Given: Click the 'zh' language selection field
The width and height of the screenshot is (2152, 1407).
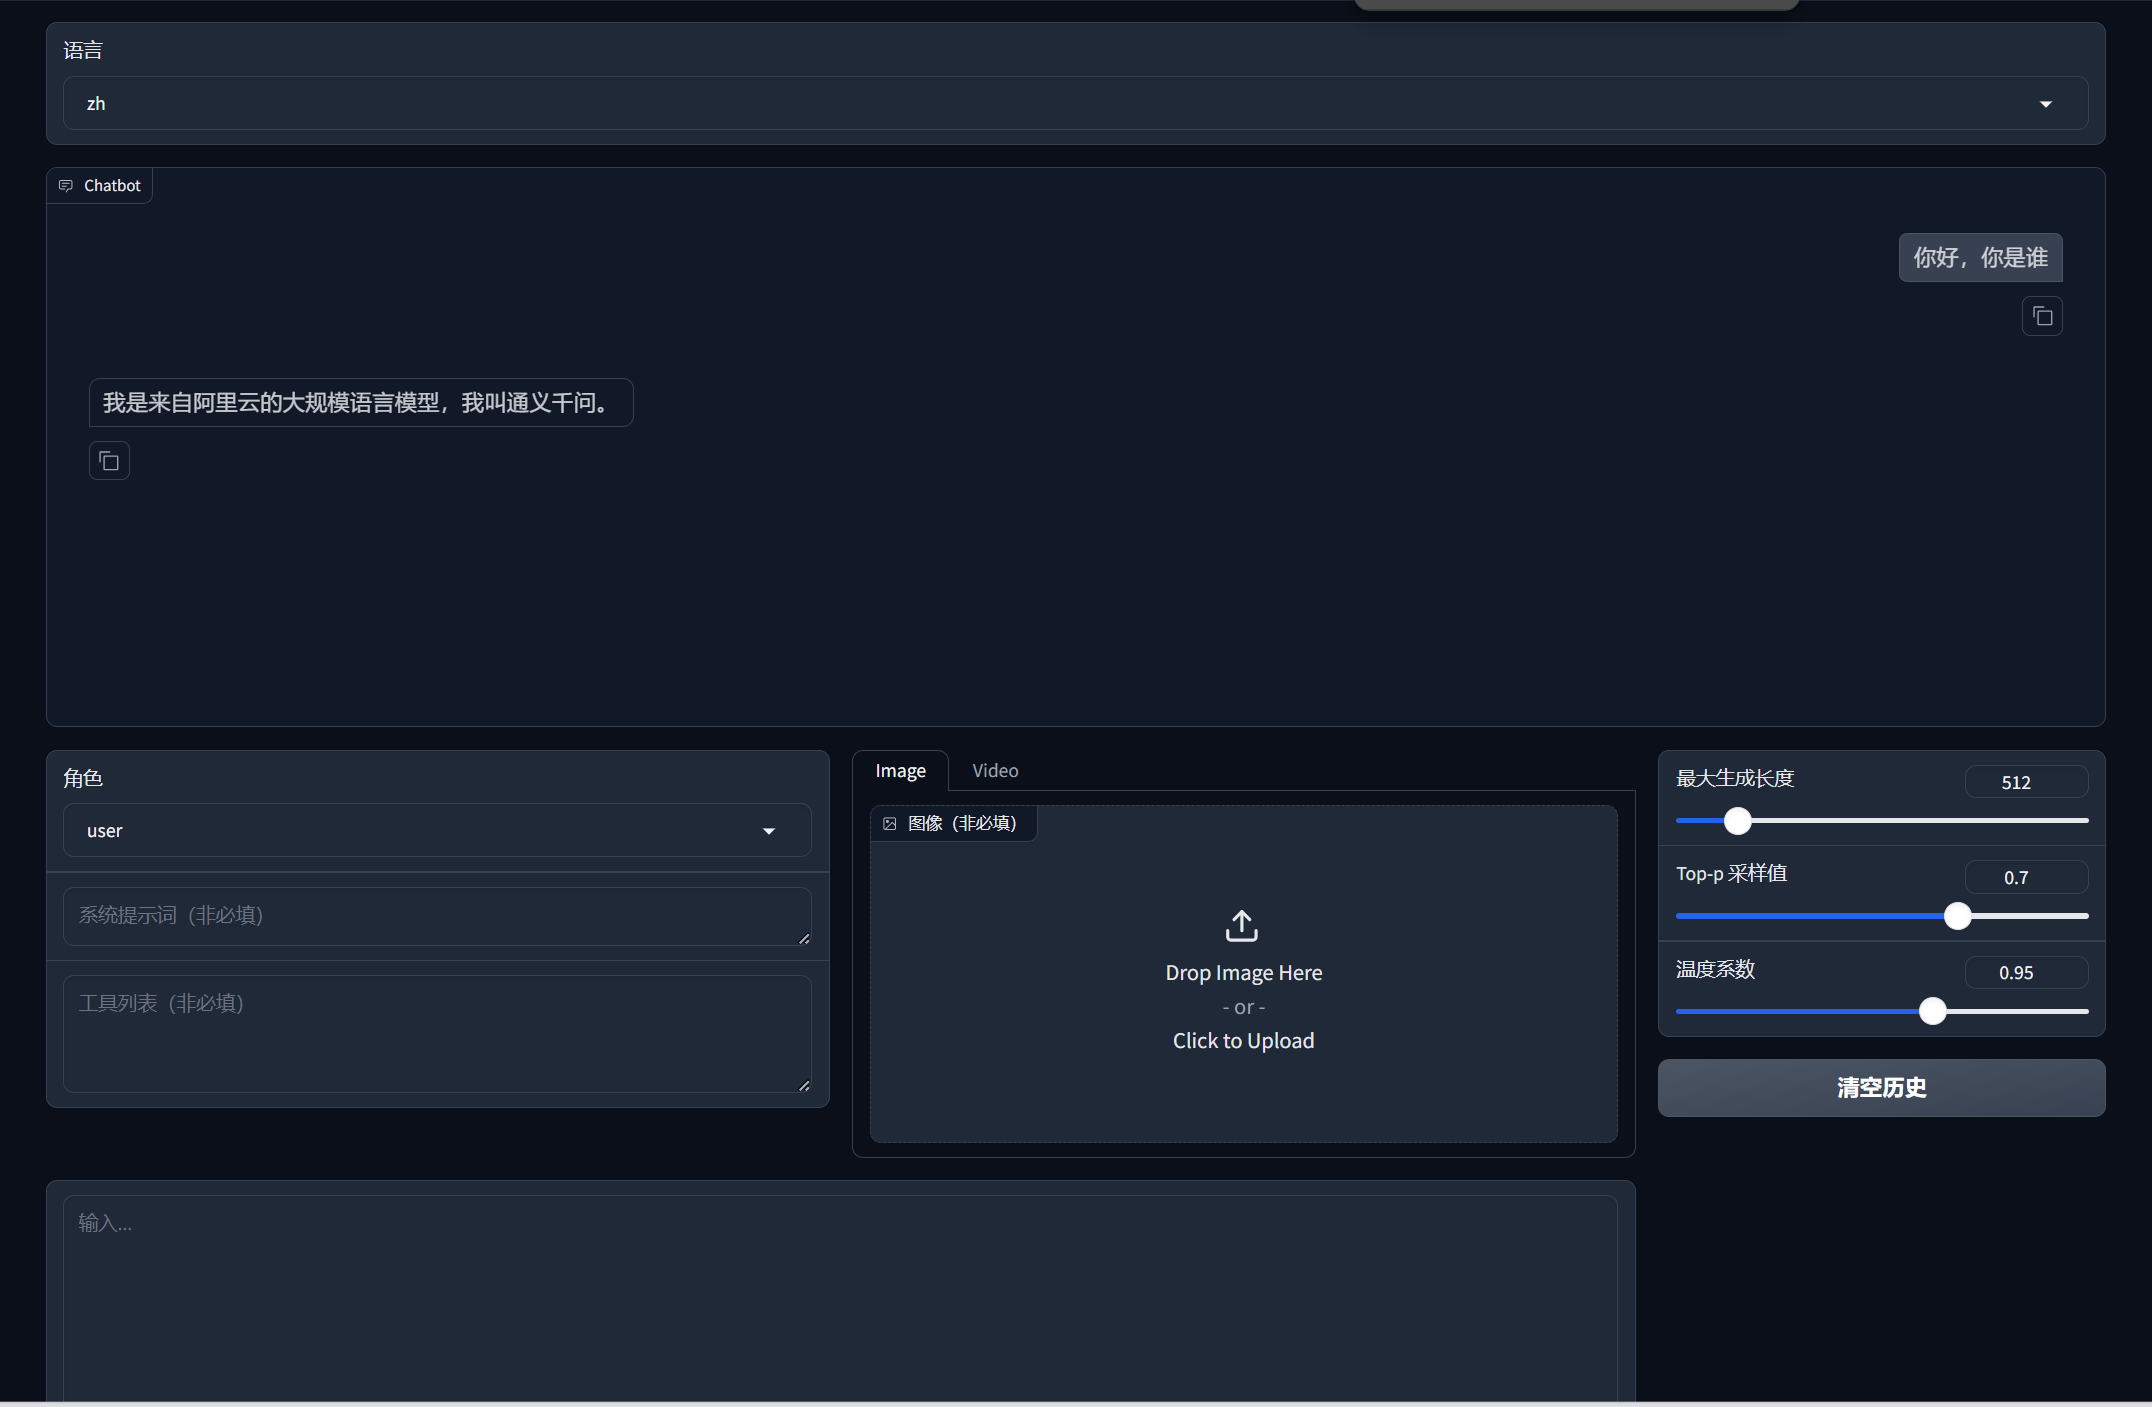Looking at the screenshot, I should pyautogui.click(x=1000, y=104).
